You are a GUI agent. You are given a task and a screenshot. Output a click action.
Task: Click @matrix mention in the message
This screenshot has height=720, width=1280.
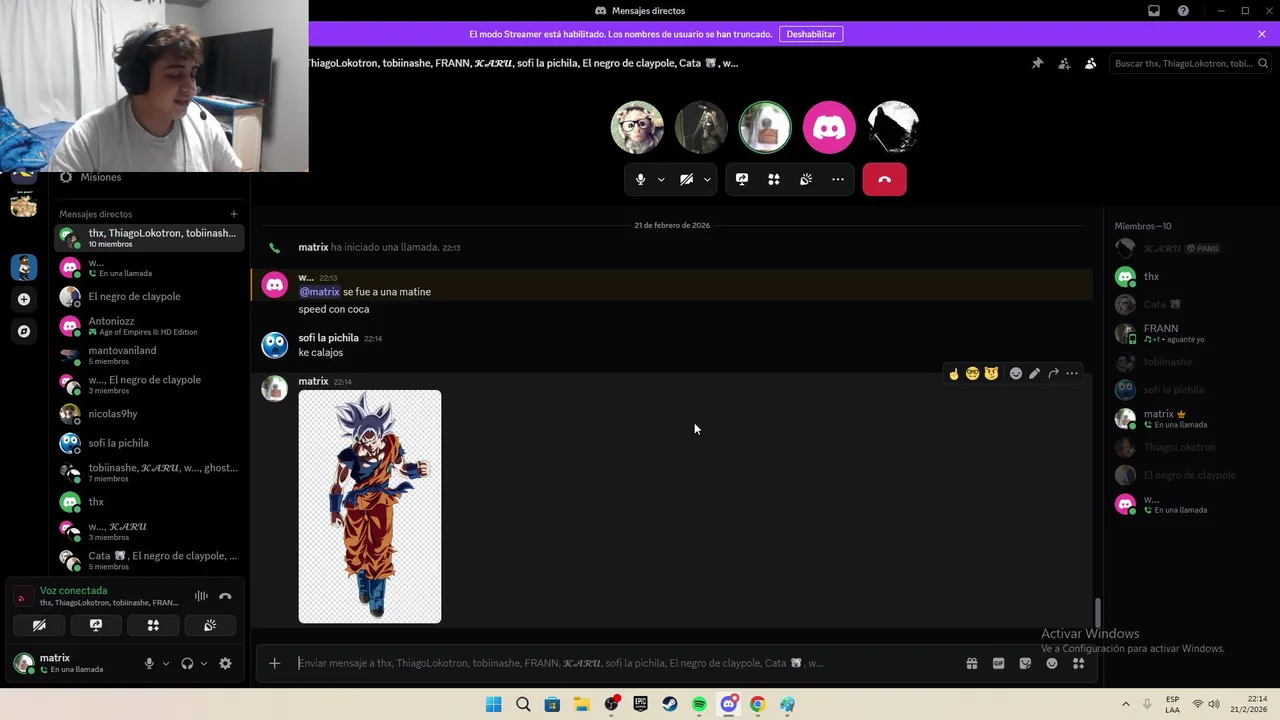[x=319, y=292]
